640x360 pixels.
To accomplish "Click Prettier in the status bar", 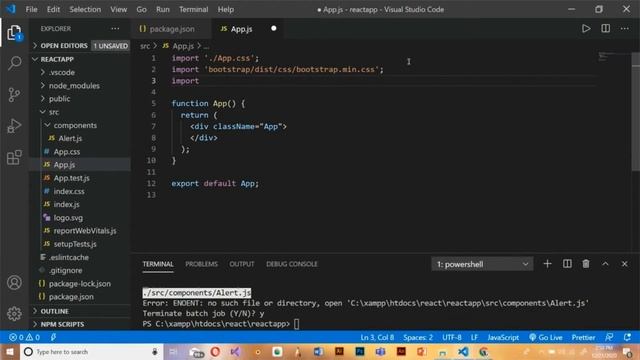I will 583,337.
